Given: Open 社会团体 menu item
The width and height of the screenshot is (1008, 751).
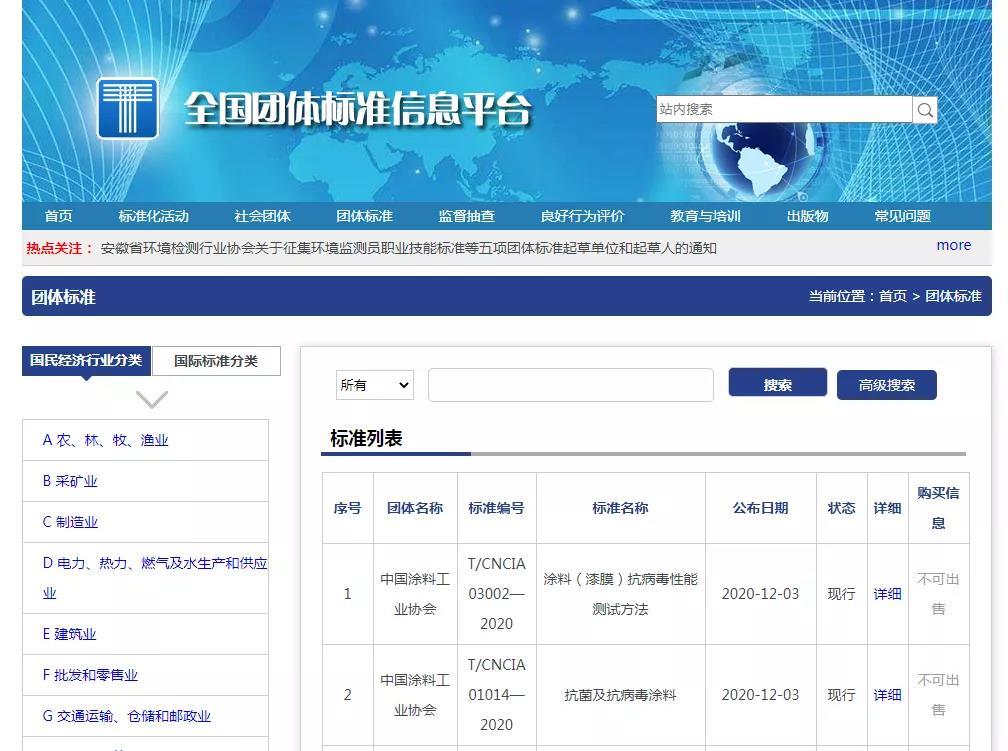Looking at the screenshot, I should click(x=262, y=216).
